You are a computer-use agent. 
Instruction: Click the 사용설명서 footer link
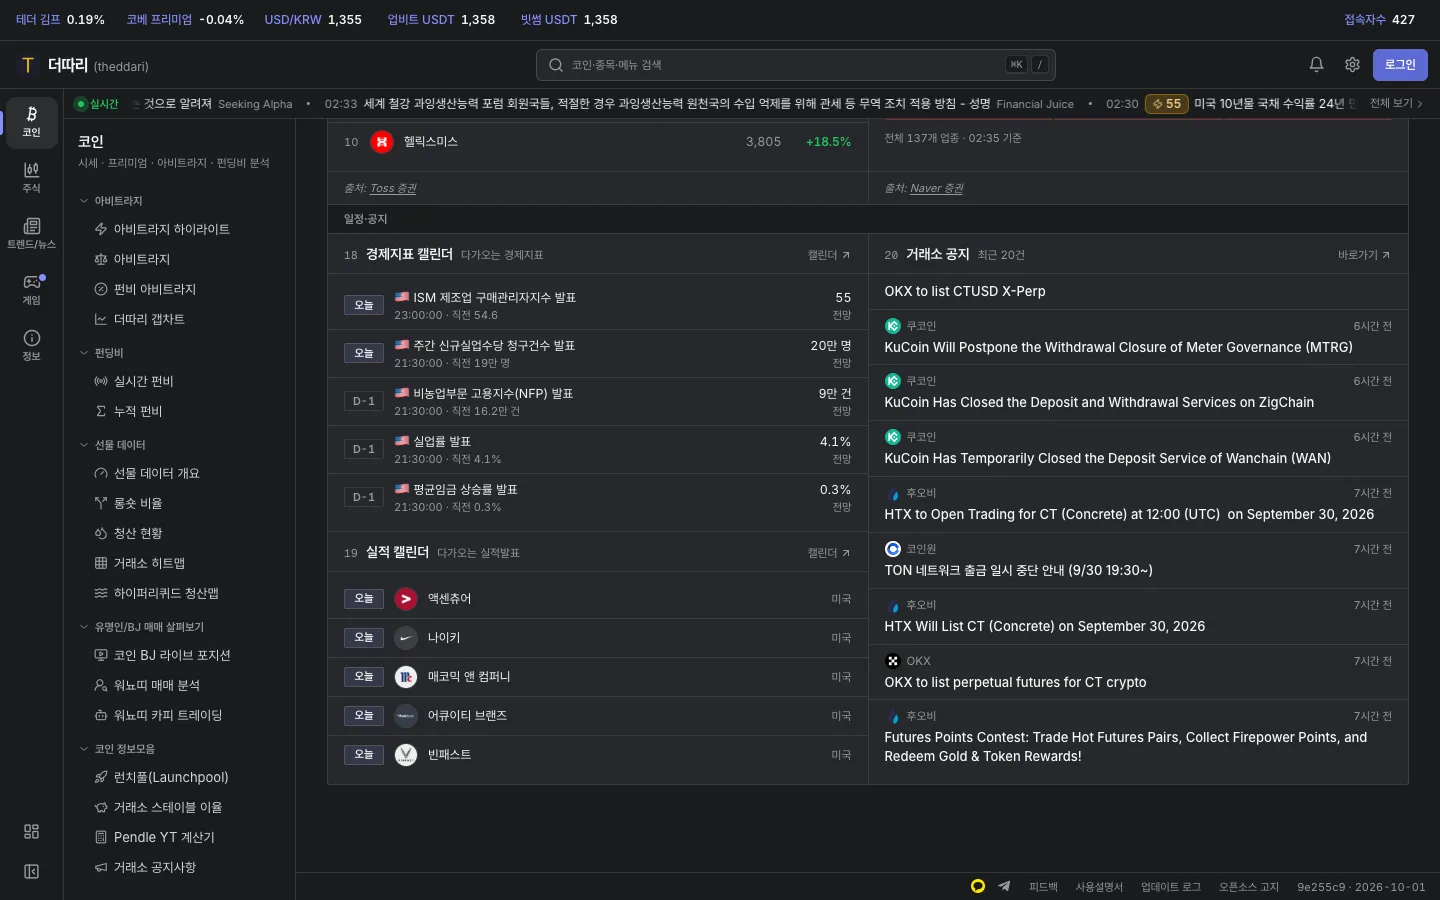1099,887
